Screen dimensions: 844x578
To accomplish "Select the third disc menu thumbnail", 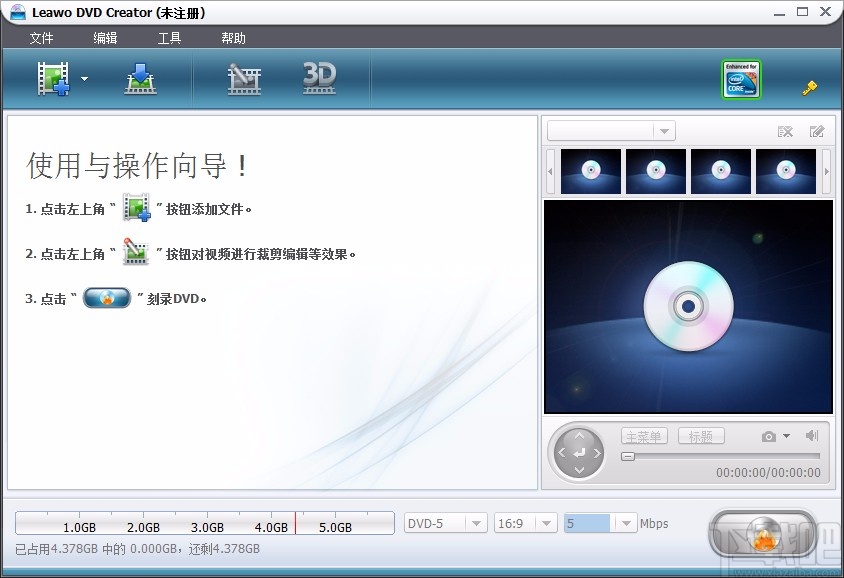I will (721, 171).
